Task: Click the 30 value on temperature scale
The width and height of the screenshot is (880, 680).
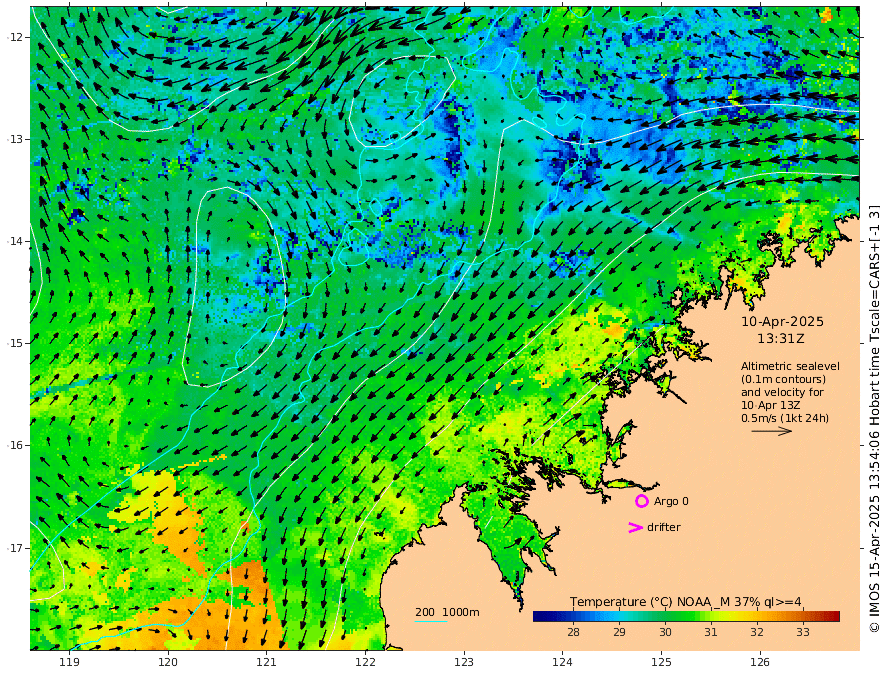Action: tap(665, 632)
